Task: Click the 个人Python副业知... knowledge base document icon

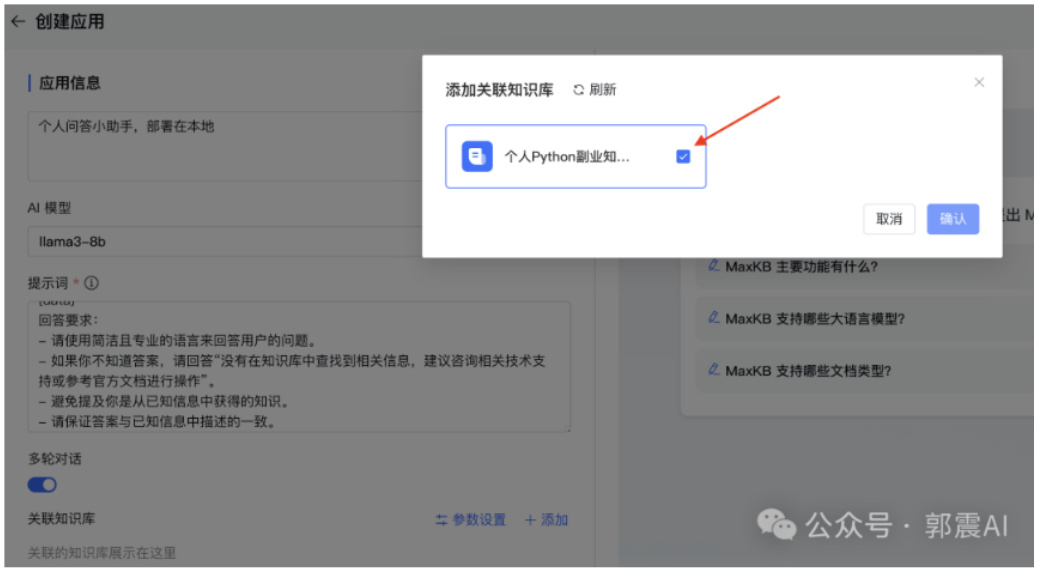Action: tap(477, 156)
